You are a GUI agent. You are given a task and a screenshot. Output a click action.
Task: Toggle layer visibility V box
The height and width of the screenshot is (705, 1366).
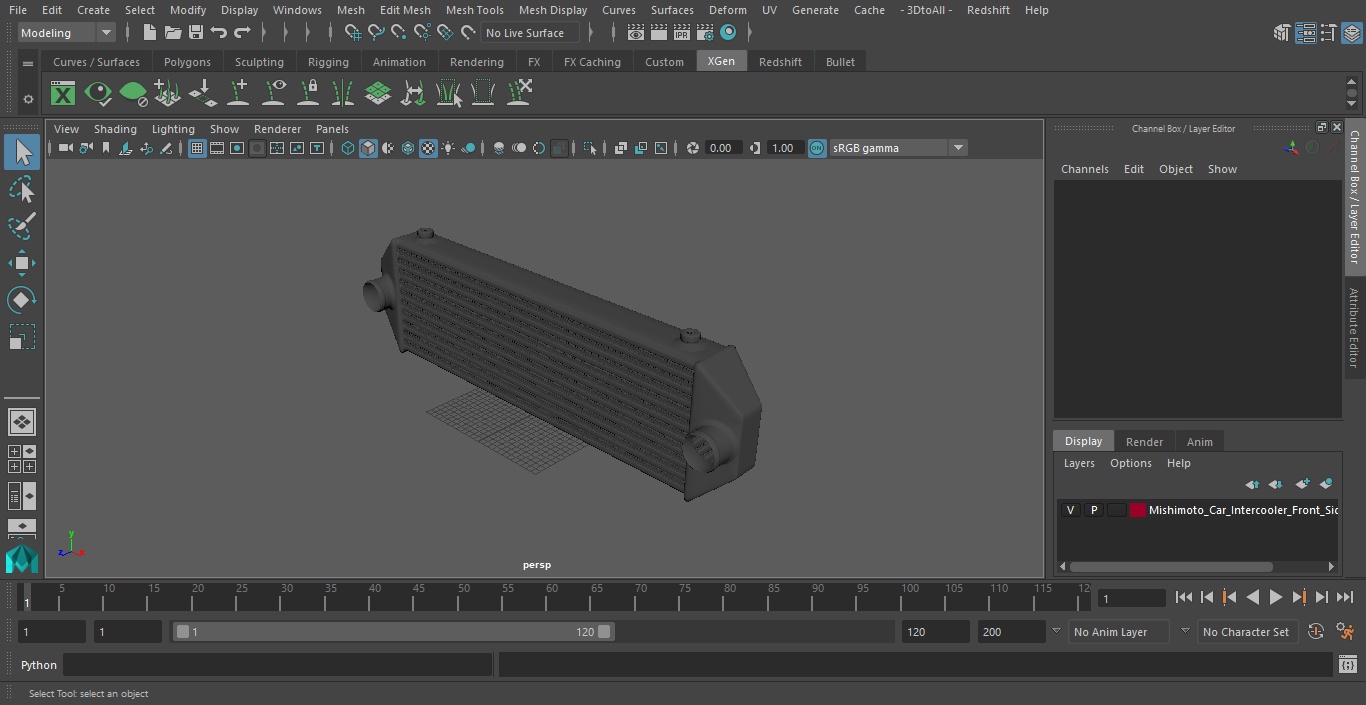pyautogui.click(x=1070, y=510)
